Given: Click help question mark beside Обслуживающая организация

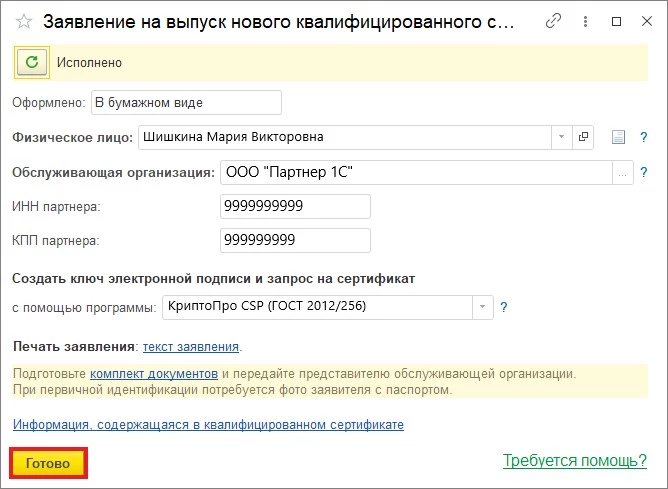Looking at the screenshot, I should point(644,172).
